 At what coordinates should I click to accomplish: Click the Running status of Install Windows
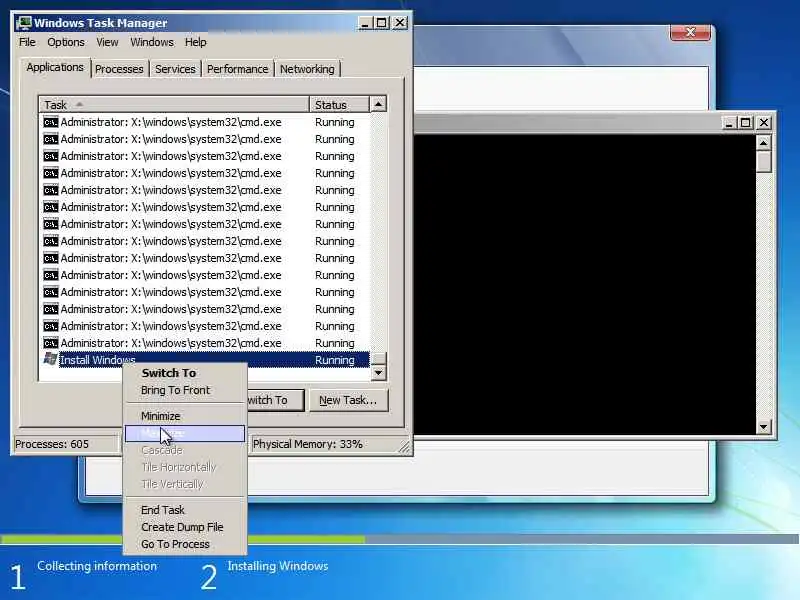click(x=335, y=360)
